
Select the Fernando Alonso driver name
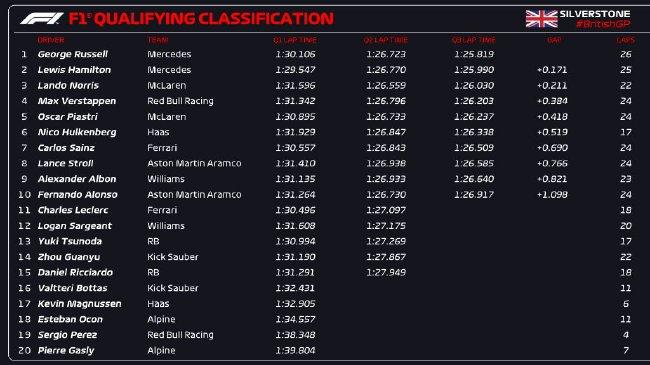(x=78, y=195)
